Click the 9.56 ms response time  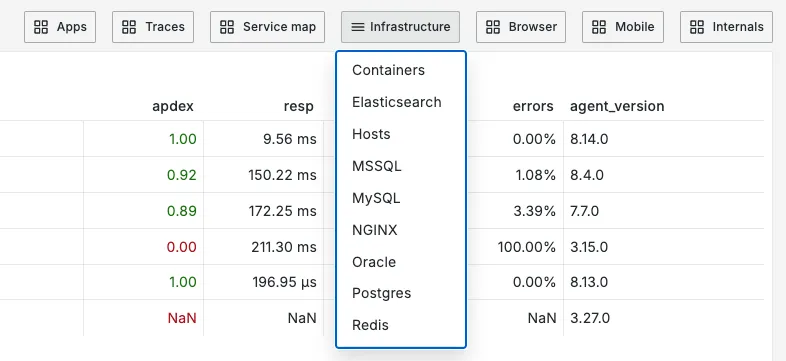pyautogui.click(x=290, y=139)
